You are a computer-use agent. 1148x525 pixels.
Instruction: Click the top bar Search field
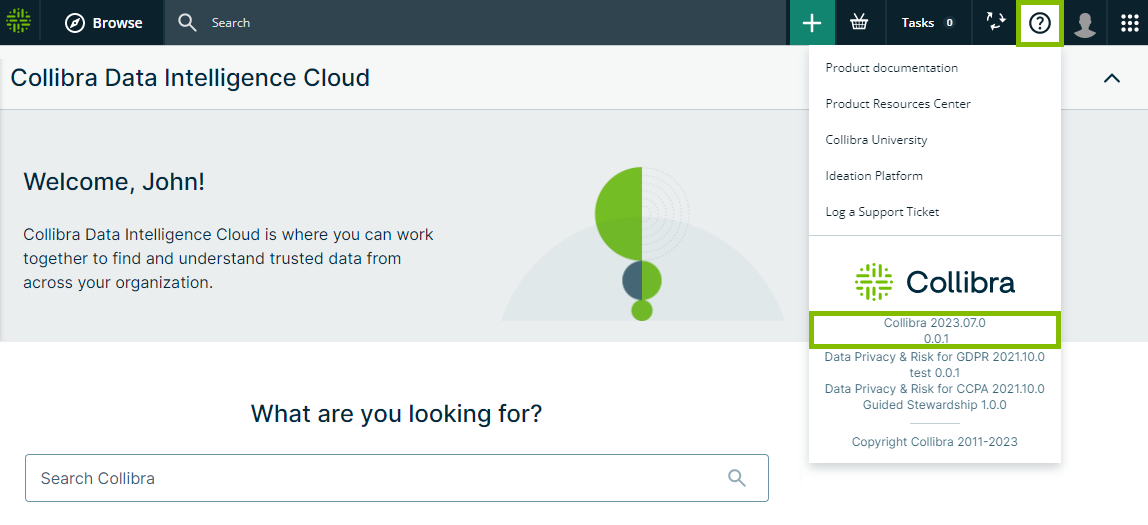(x=480, y=23)
